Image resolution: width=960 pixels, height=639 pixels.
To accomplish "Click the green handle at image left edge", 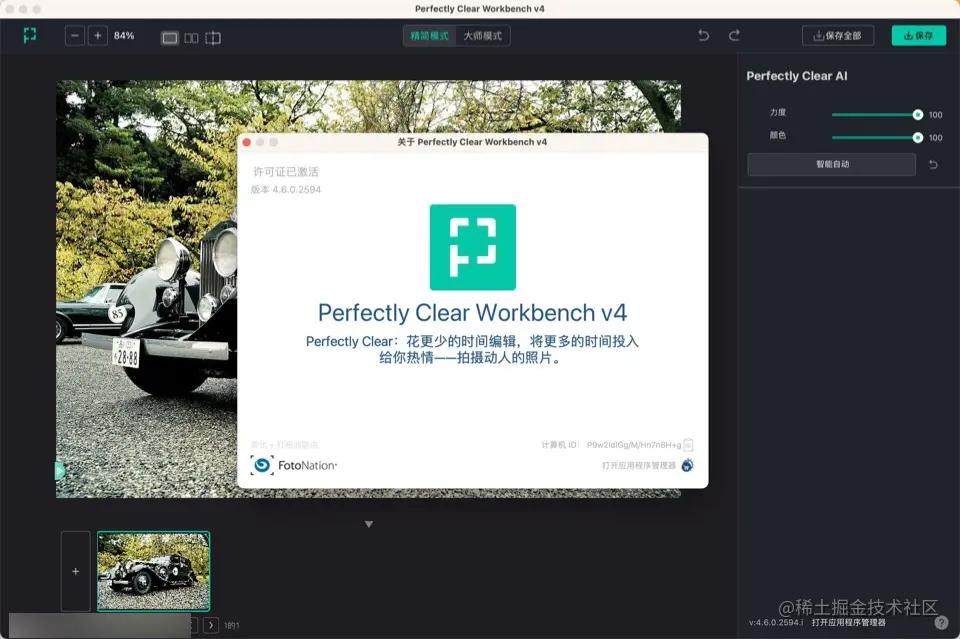I will [x=59, y=471].
